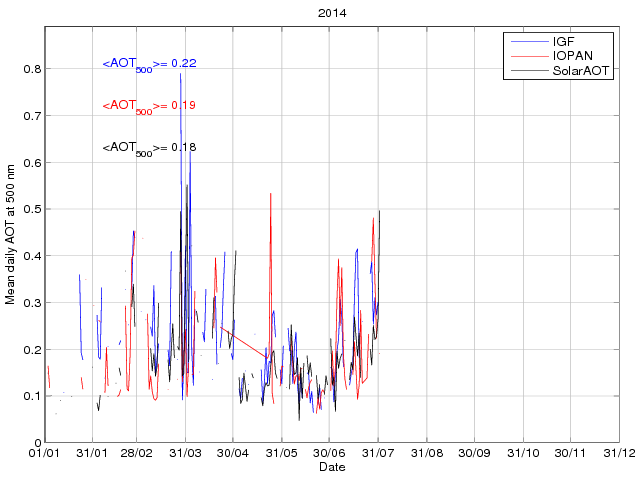Select the SolarAOT legend entry text

coord(582,72)
